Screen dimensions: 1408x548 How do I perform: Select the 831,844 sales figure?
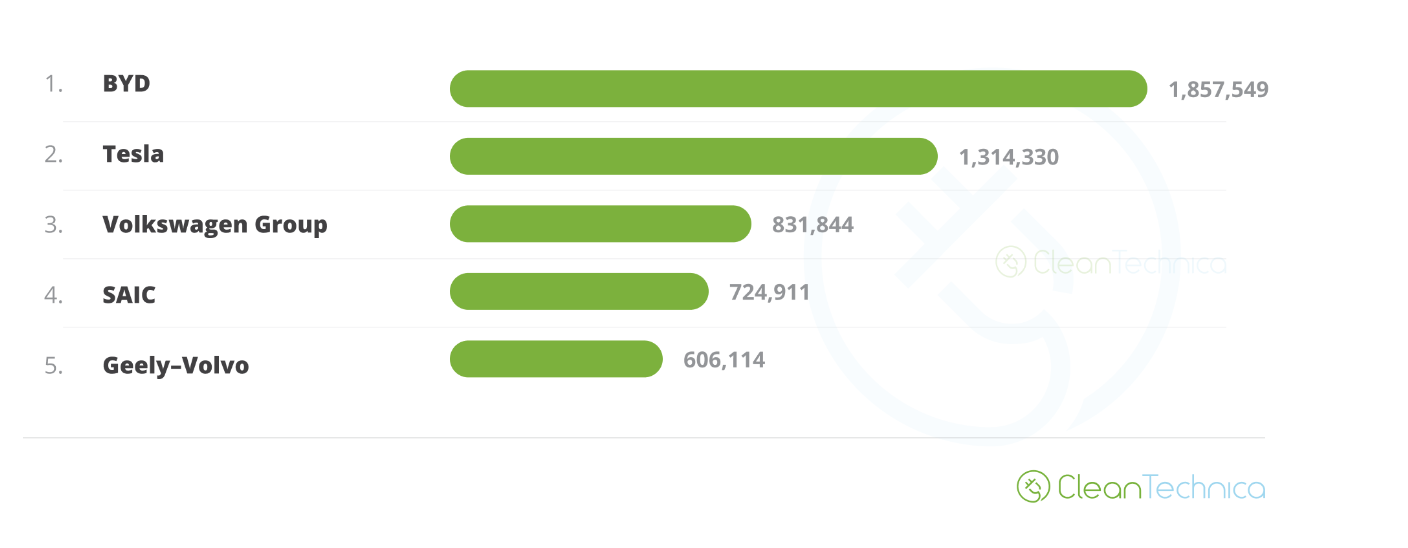pyautogui.click(x=813, y=225)
